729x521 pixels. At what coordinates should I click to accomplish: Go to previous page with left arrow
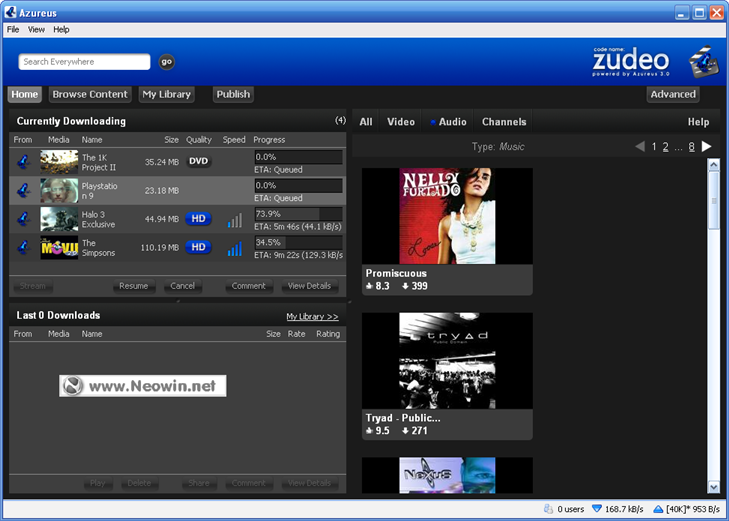point(640,147)
